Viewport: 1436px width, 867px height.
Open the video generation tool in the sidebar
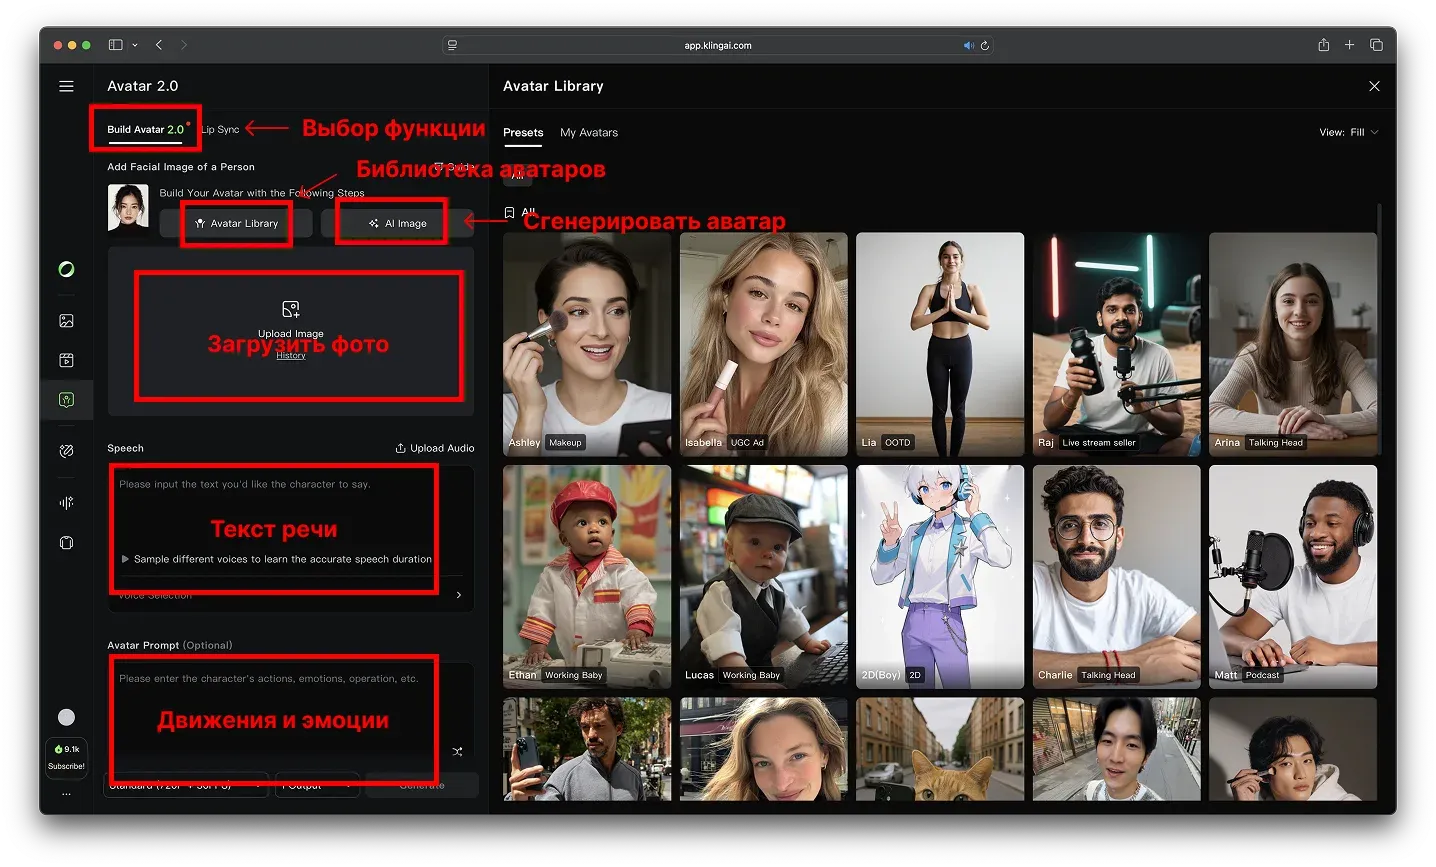point(66,360)
